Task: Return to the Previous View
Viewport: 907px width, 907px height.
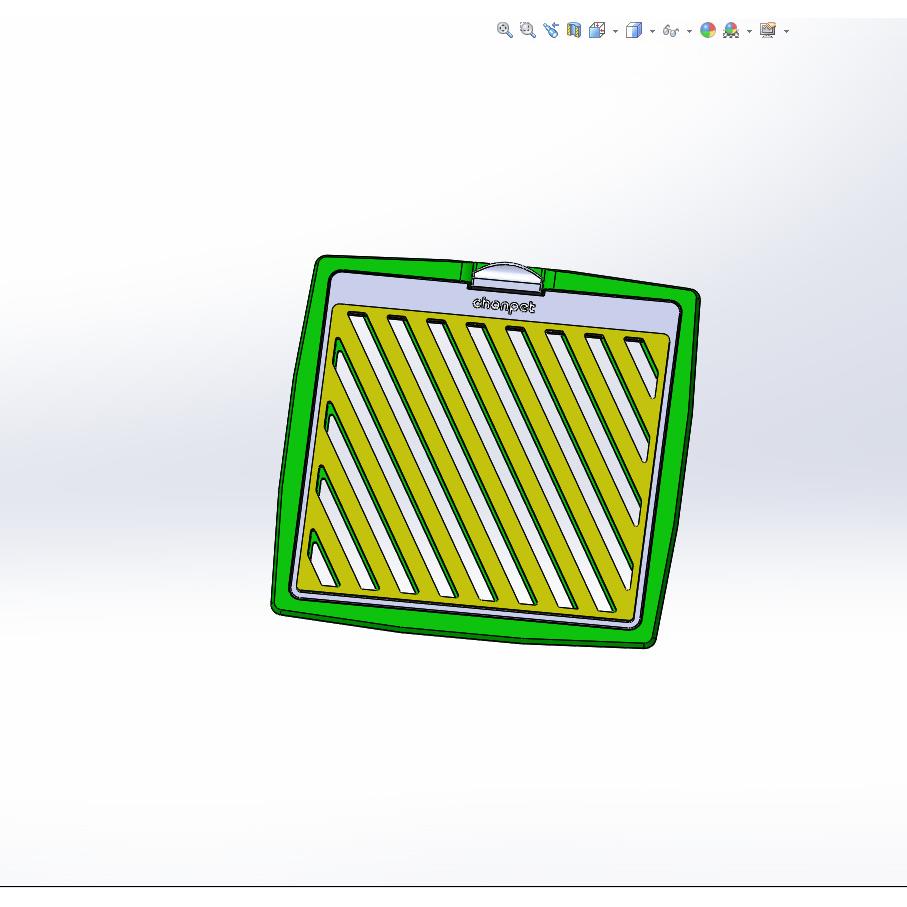Action: pos(551,30)
